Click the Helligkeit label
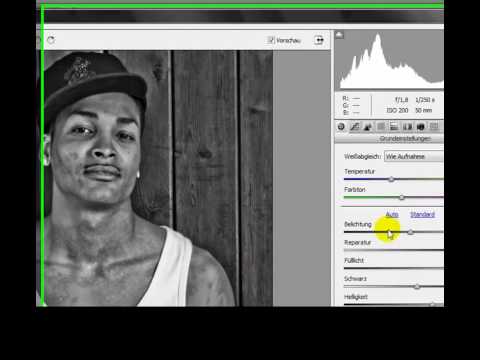 356,297
